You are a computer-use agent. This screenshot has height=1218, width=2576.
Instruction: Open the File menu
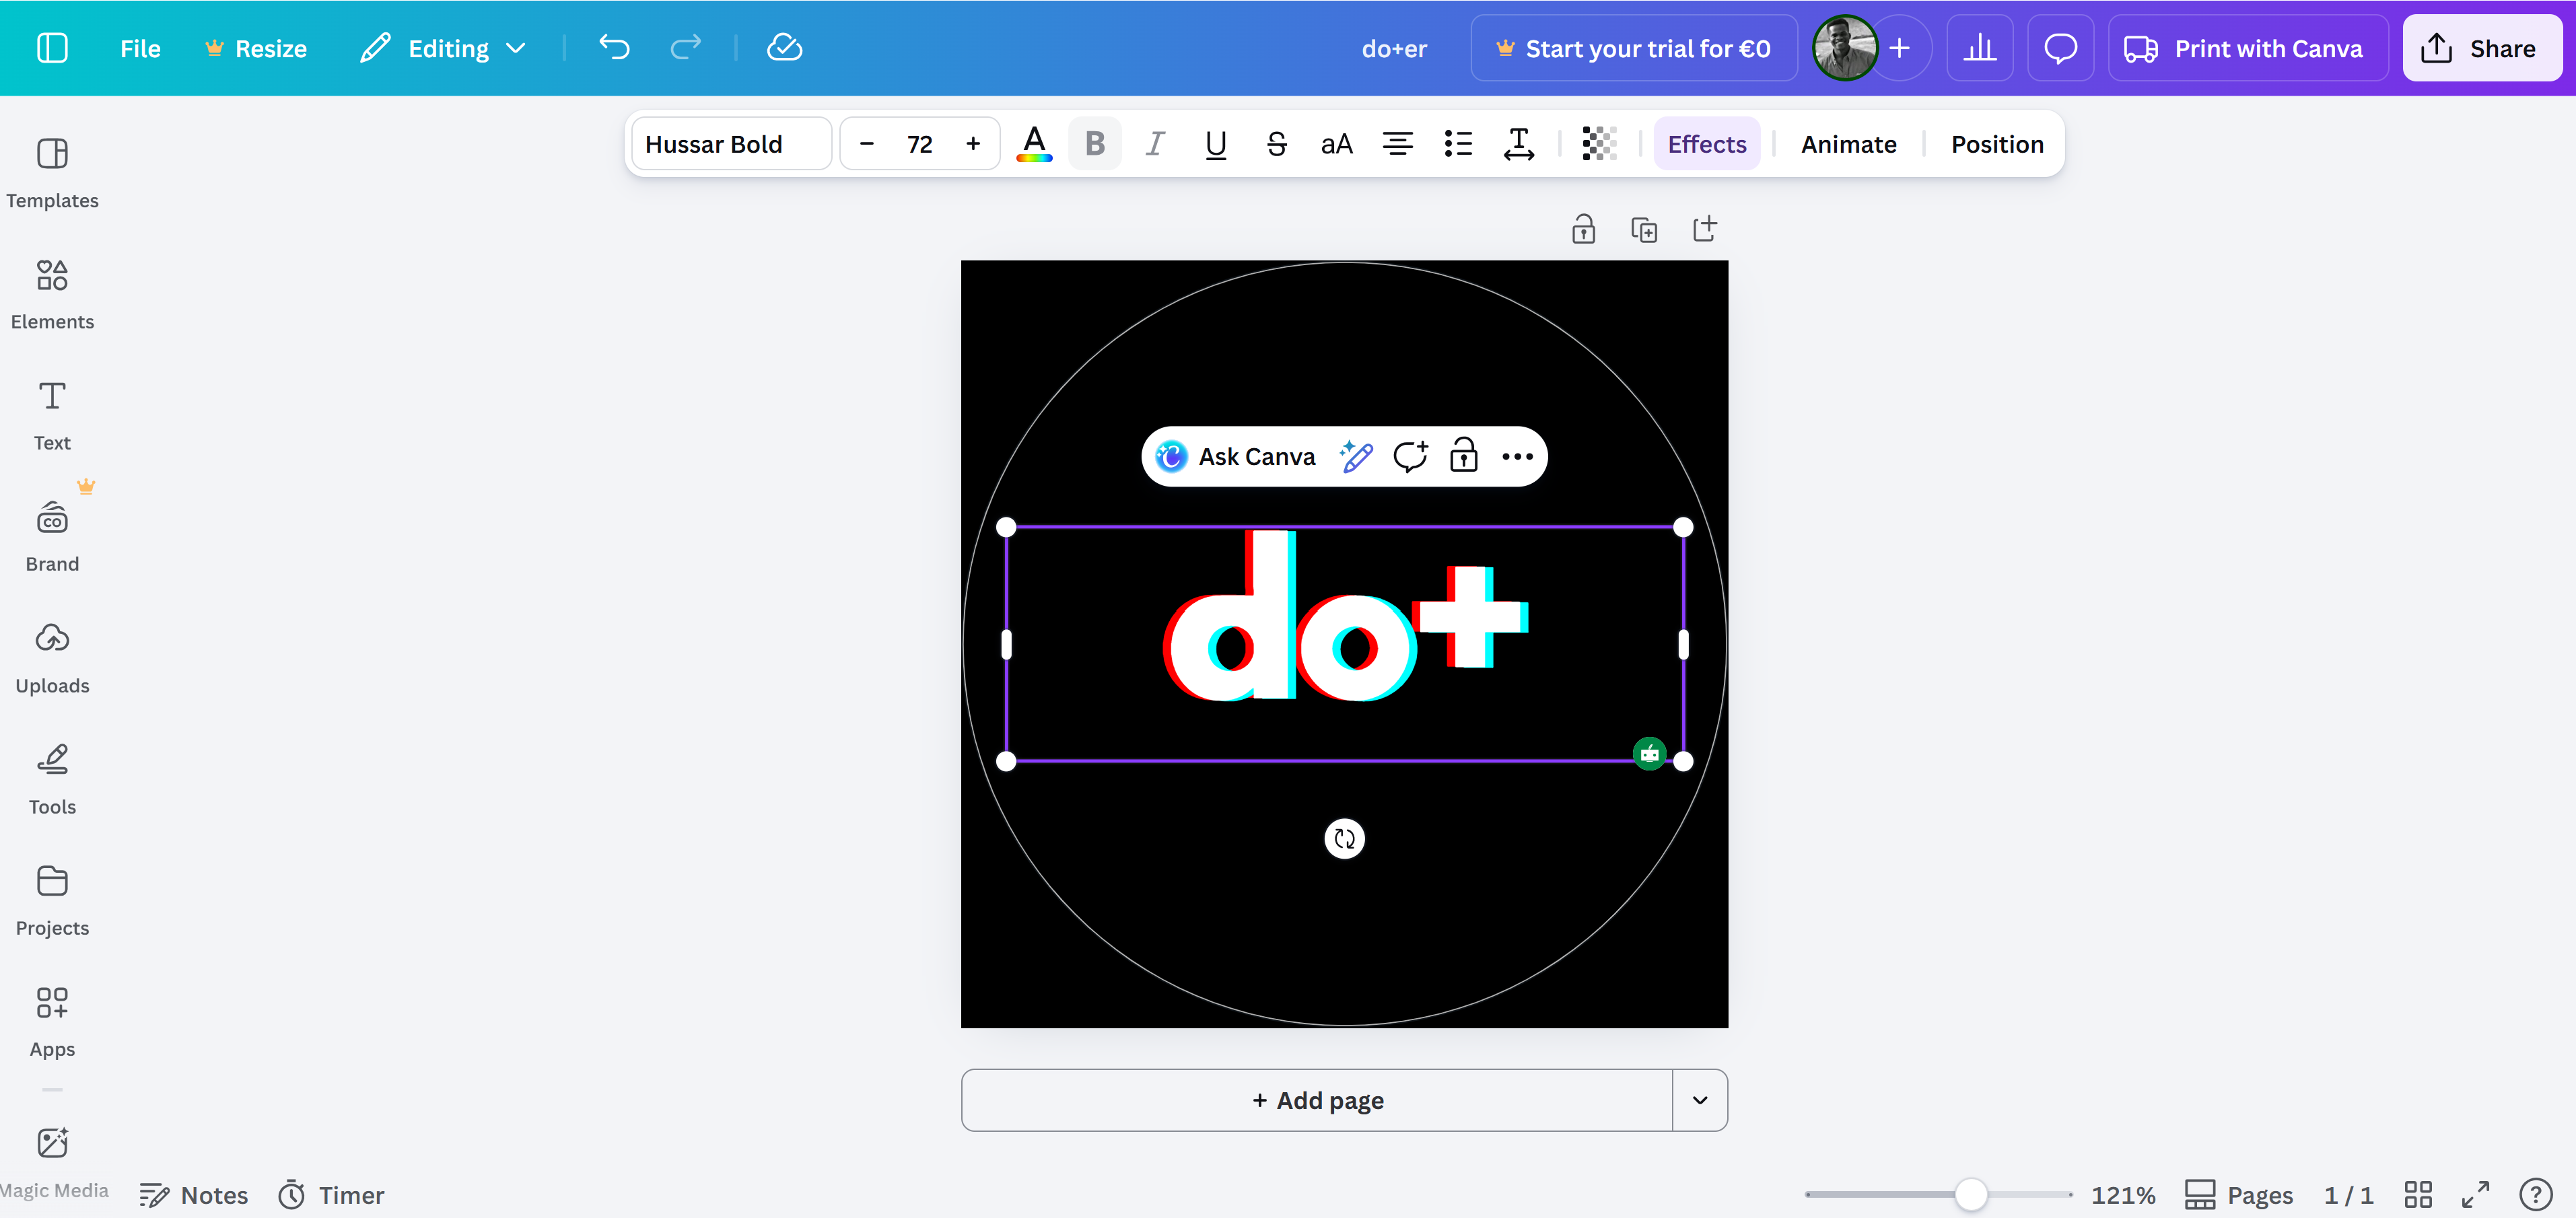coord(140,47)
